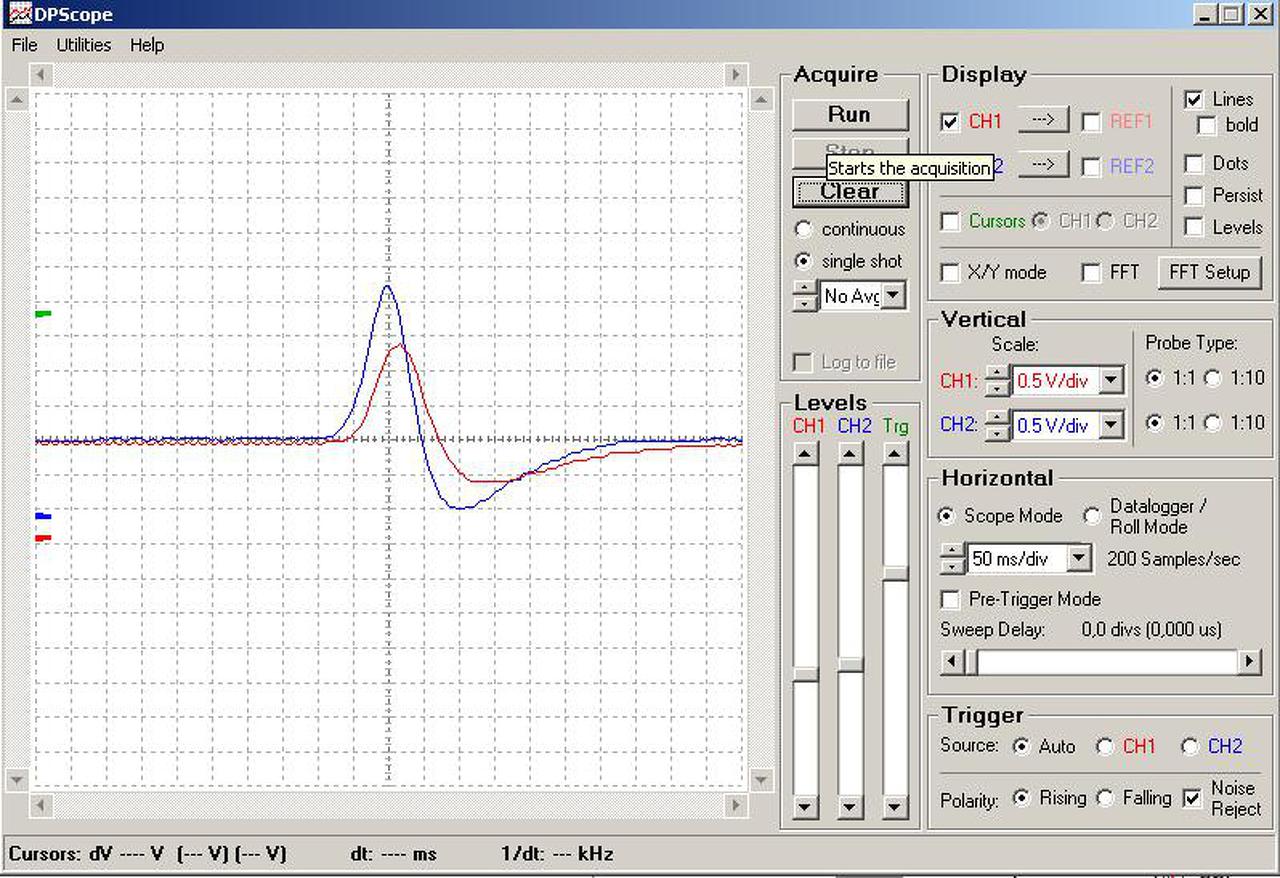This screenshot has height=878, width=1280.
Task: Step the CH1 scale spinner
Action: pyautogui.click(x=997, y=381)
